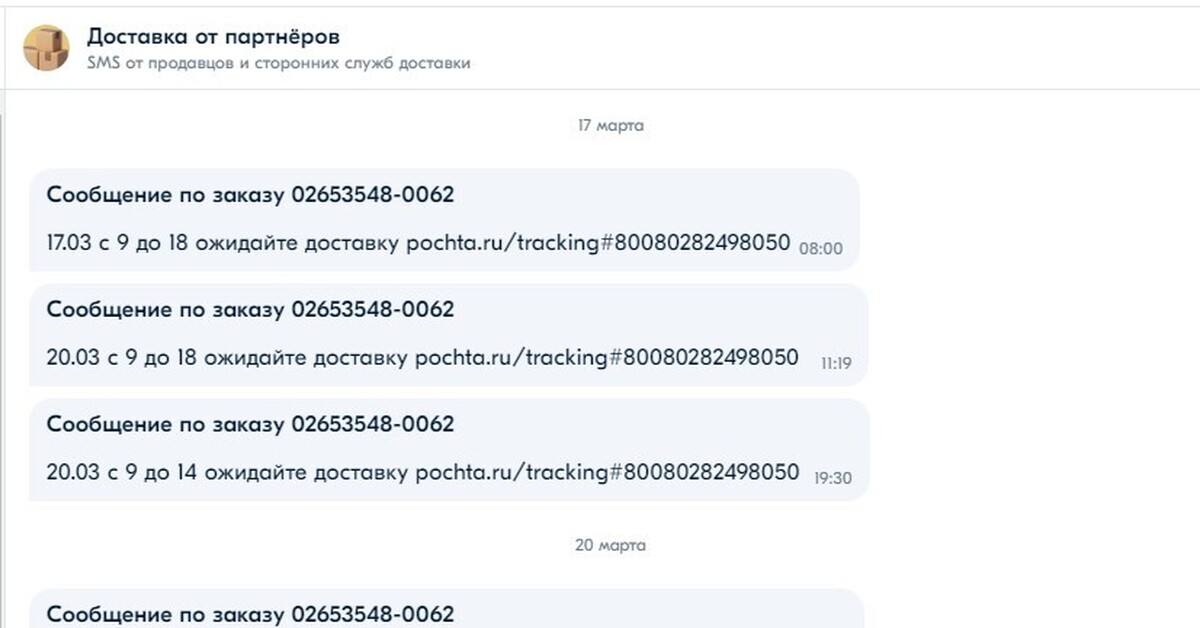Viewport: 1200px width, 628px height.
Task: Click the 08:00 message timestamp
Action: [x=821, y=249]
